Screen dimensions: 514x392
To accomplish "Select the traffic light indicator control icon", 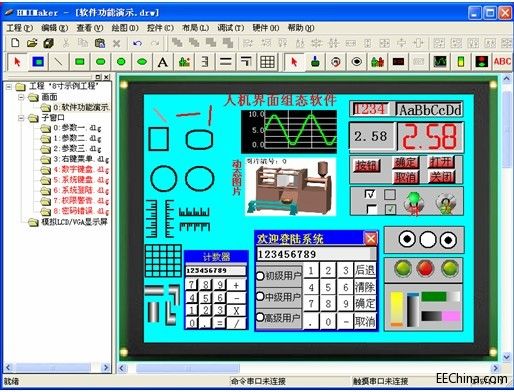I will [x=481, y=62].
